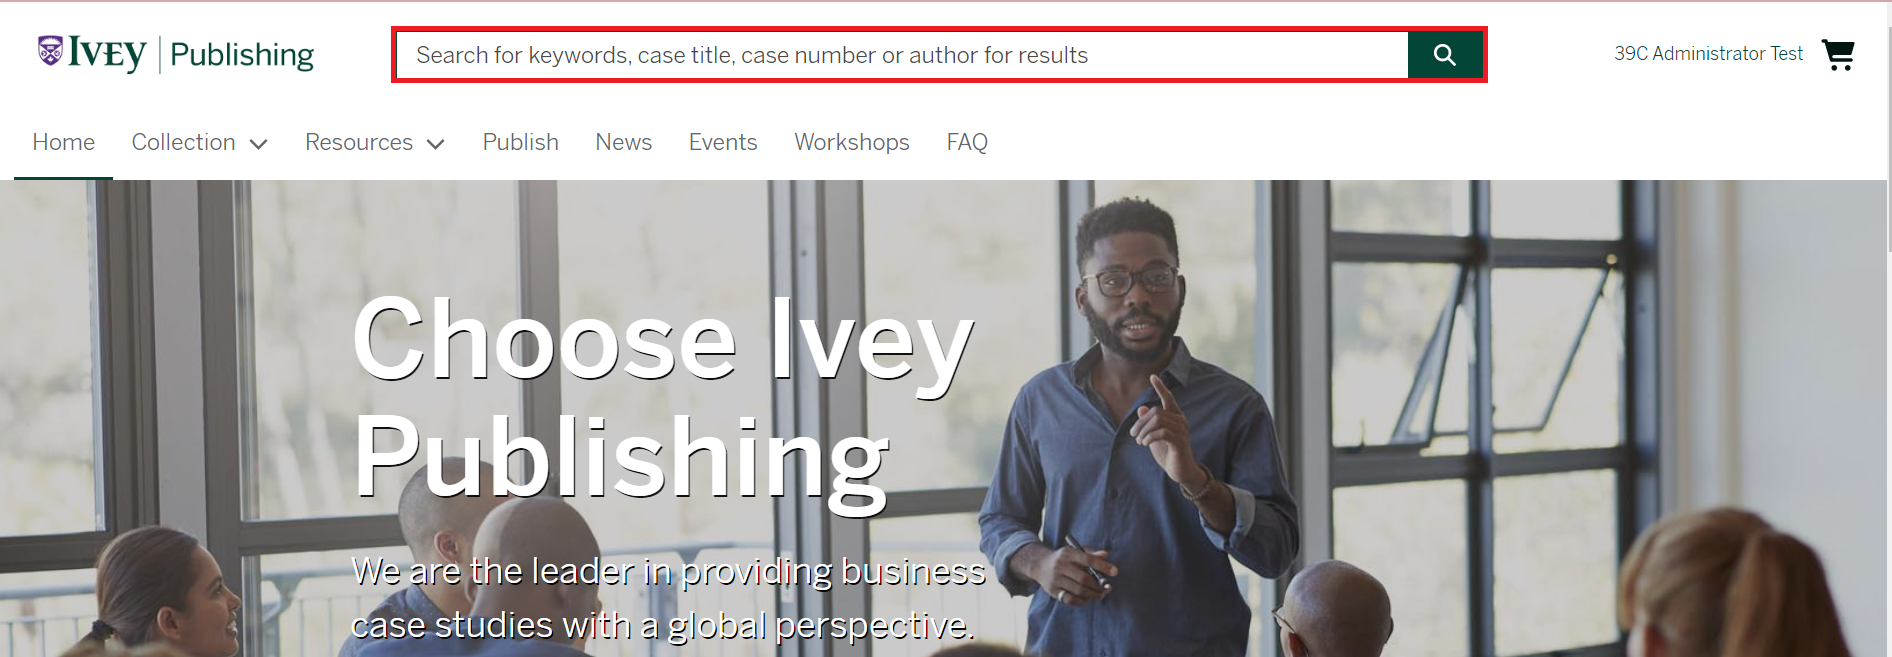
Task: Navigate to the Publish page
Action: pyautogui.click(x=520, y=142)
